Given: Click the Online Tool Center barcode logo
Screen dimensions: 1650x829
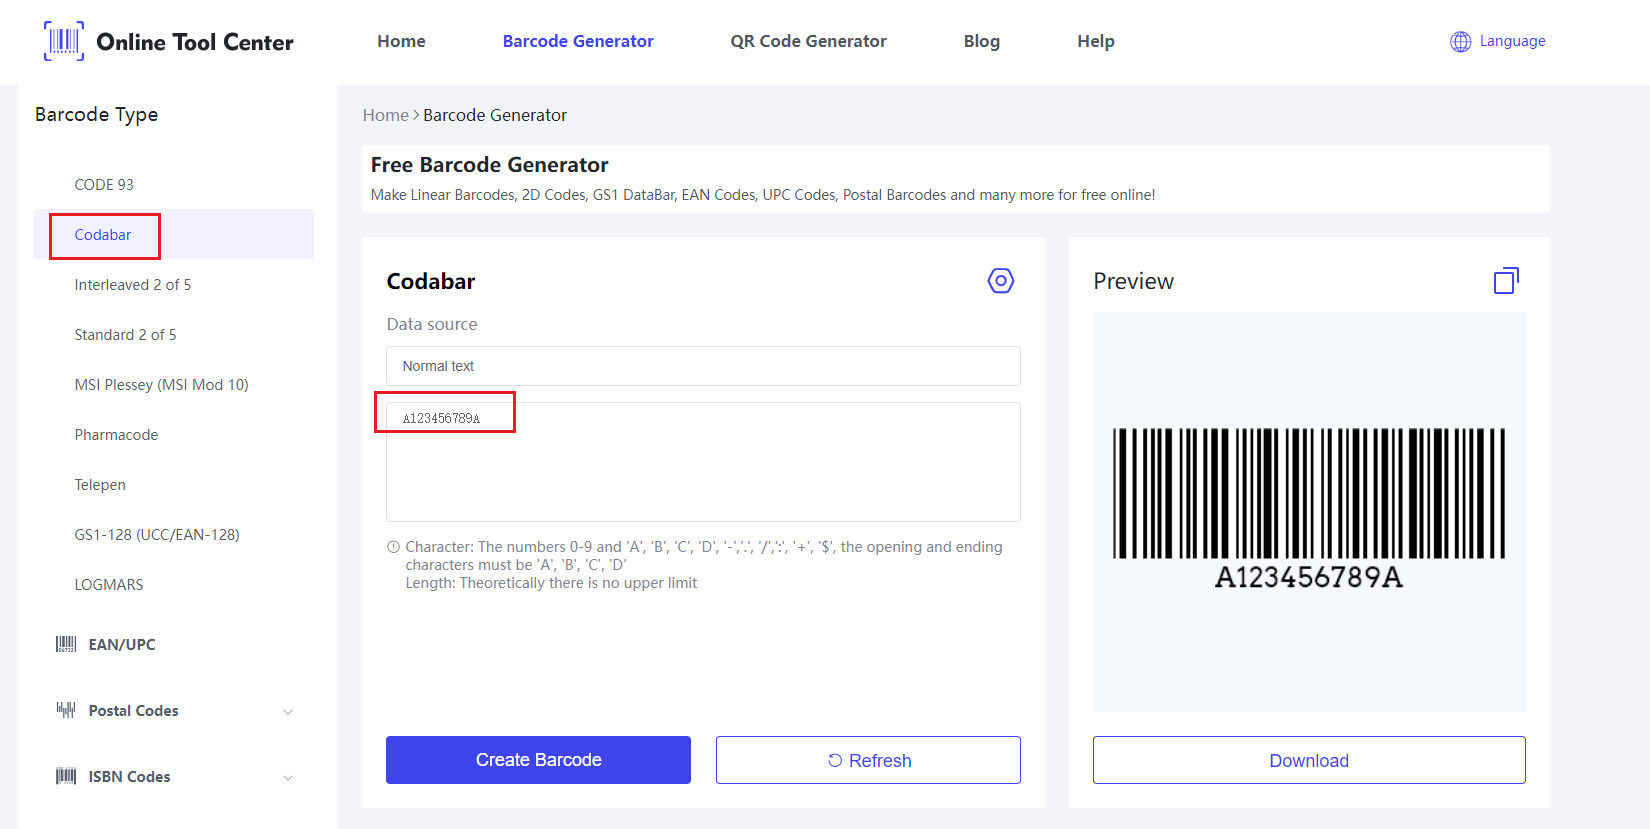Looking at the screenshot, I should pos(64,41).
